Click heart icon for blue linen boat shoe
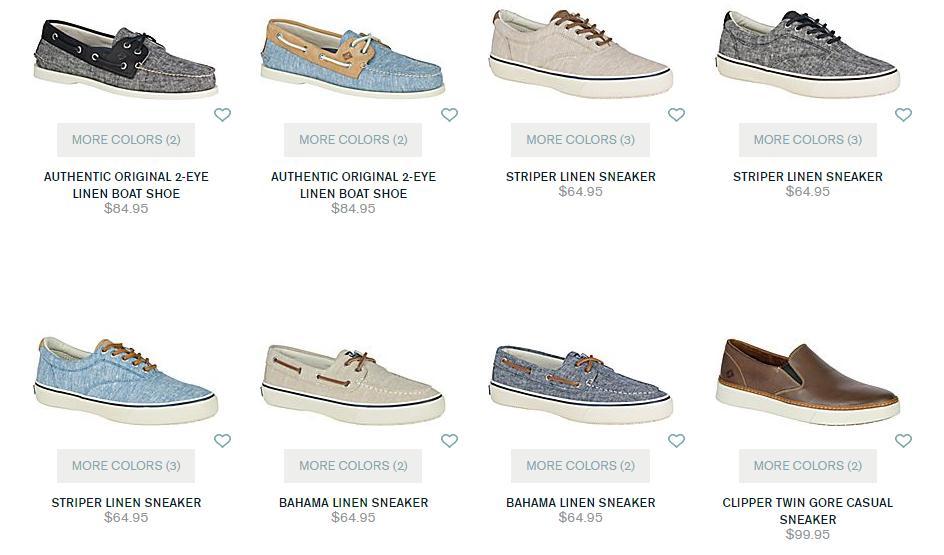Viewport: 944px width, 555px height. 449,114
